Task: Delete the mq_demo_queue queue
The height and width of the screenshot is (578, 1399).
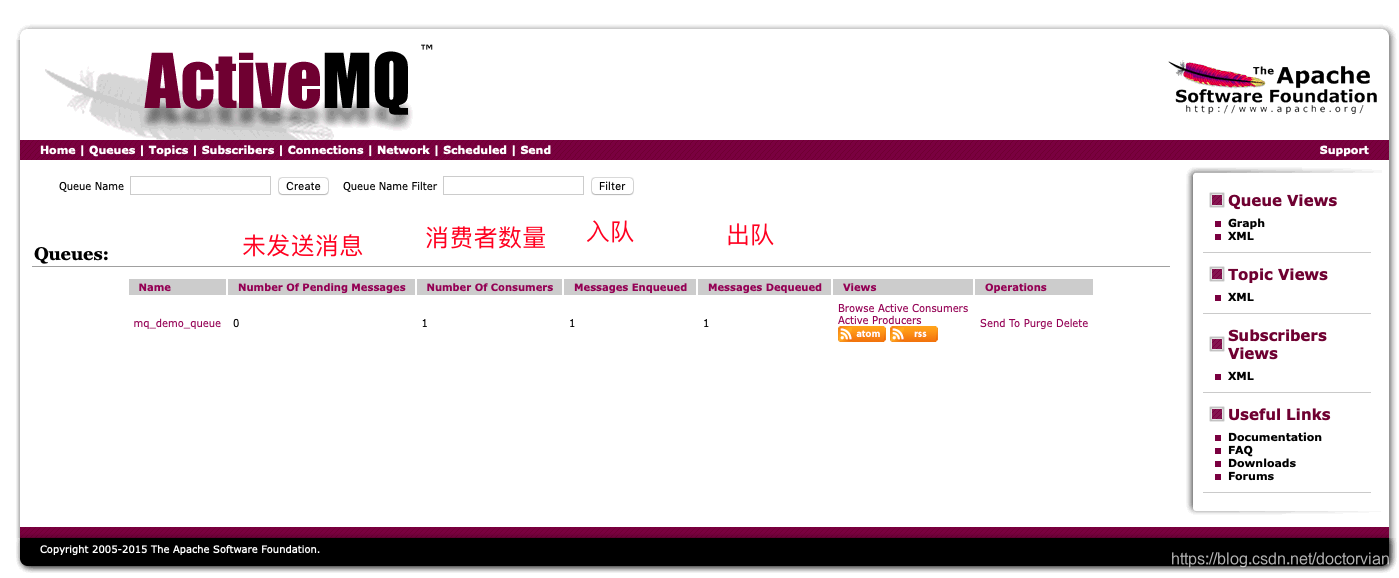Action: 1072,324
